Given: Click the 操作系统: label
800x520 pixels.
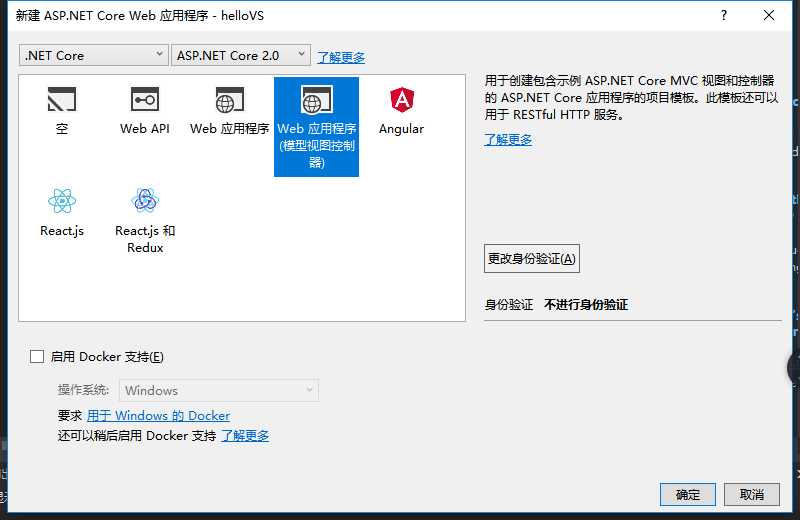Looking at the screenshot, I should click(x=83, y=390).
